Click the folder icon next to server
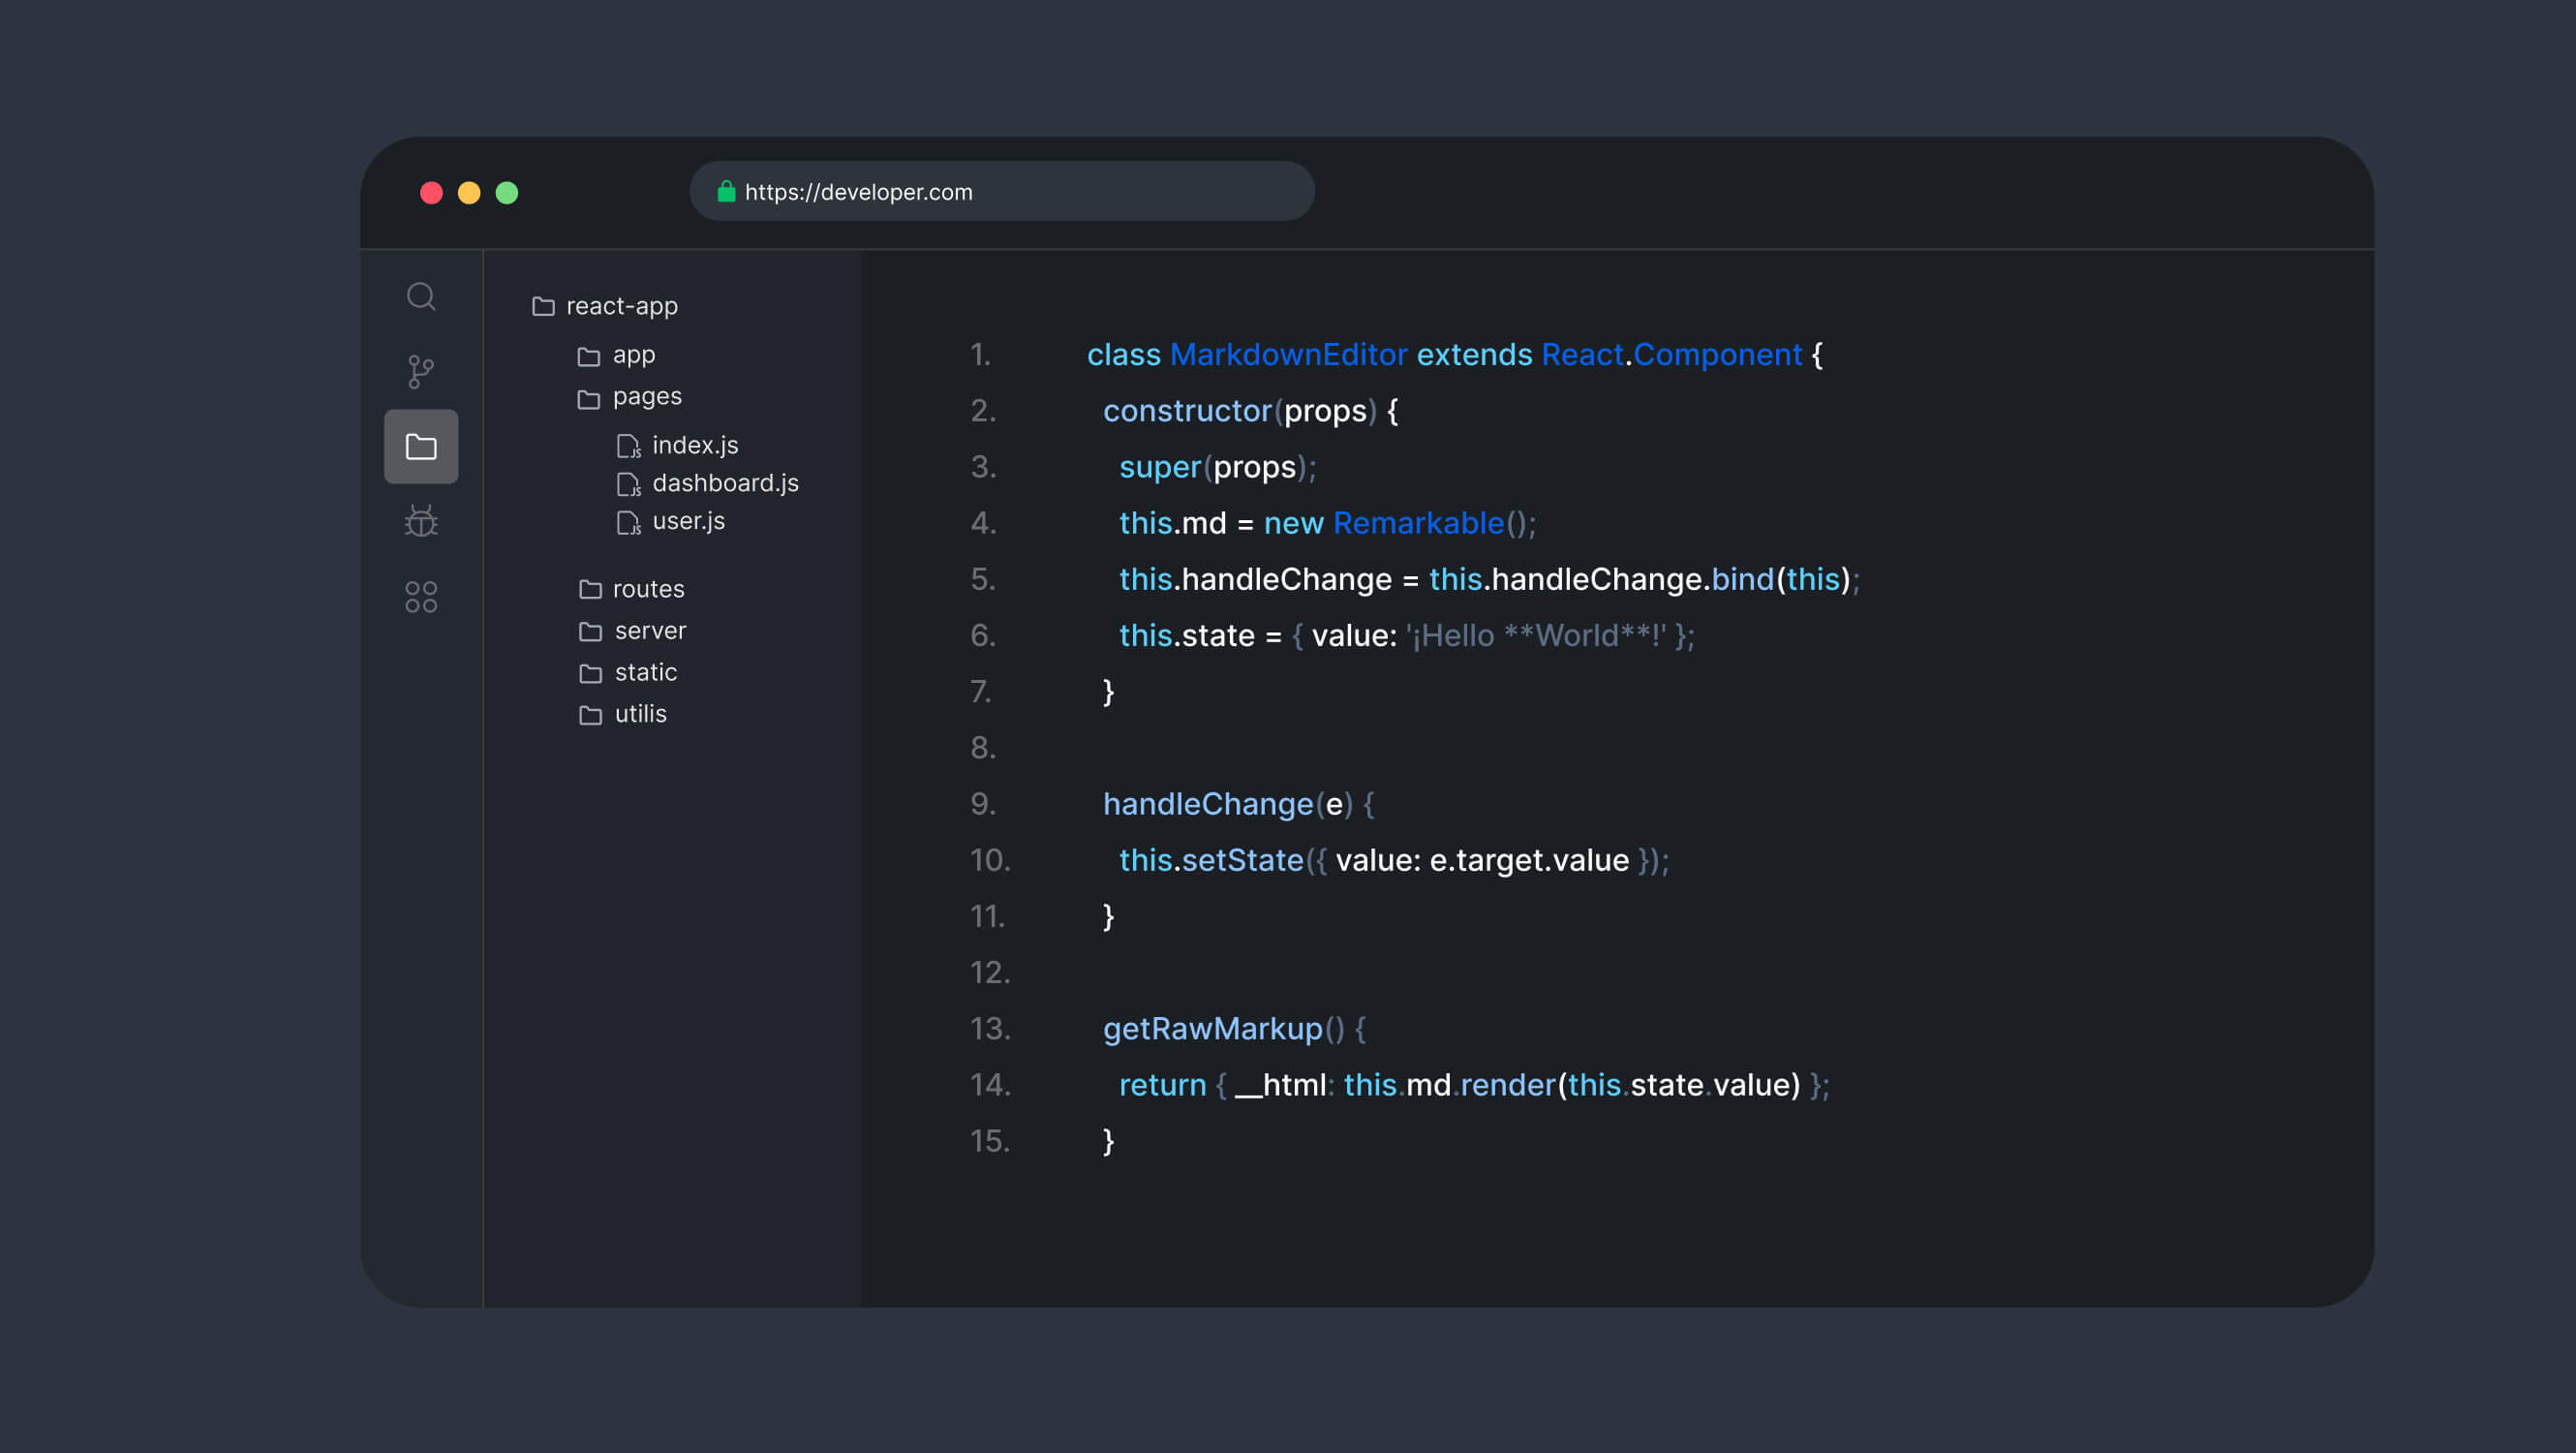The width and height of the screenshot is (2576, 1453). pyautogui.click(x=589, y=631)
